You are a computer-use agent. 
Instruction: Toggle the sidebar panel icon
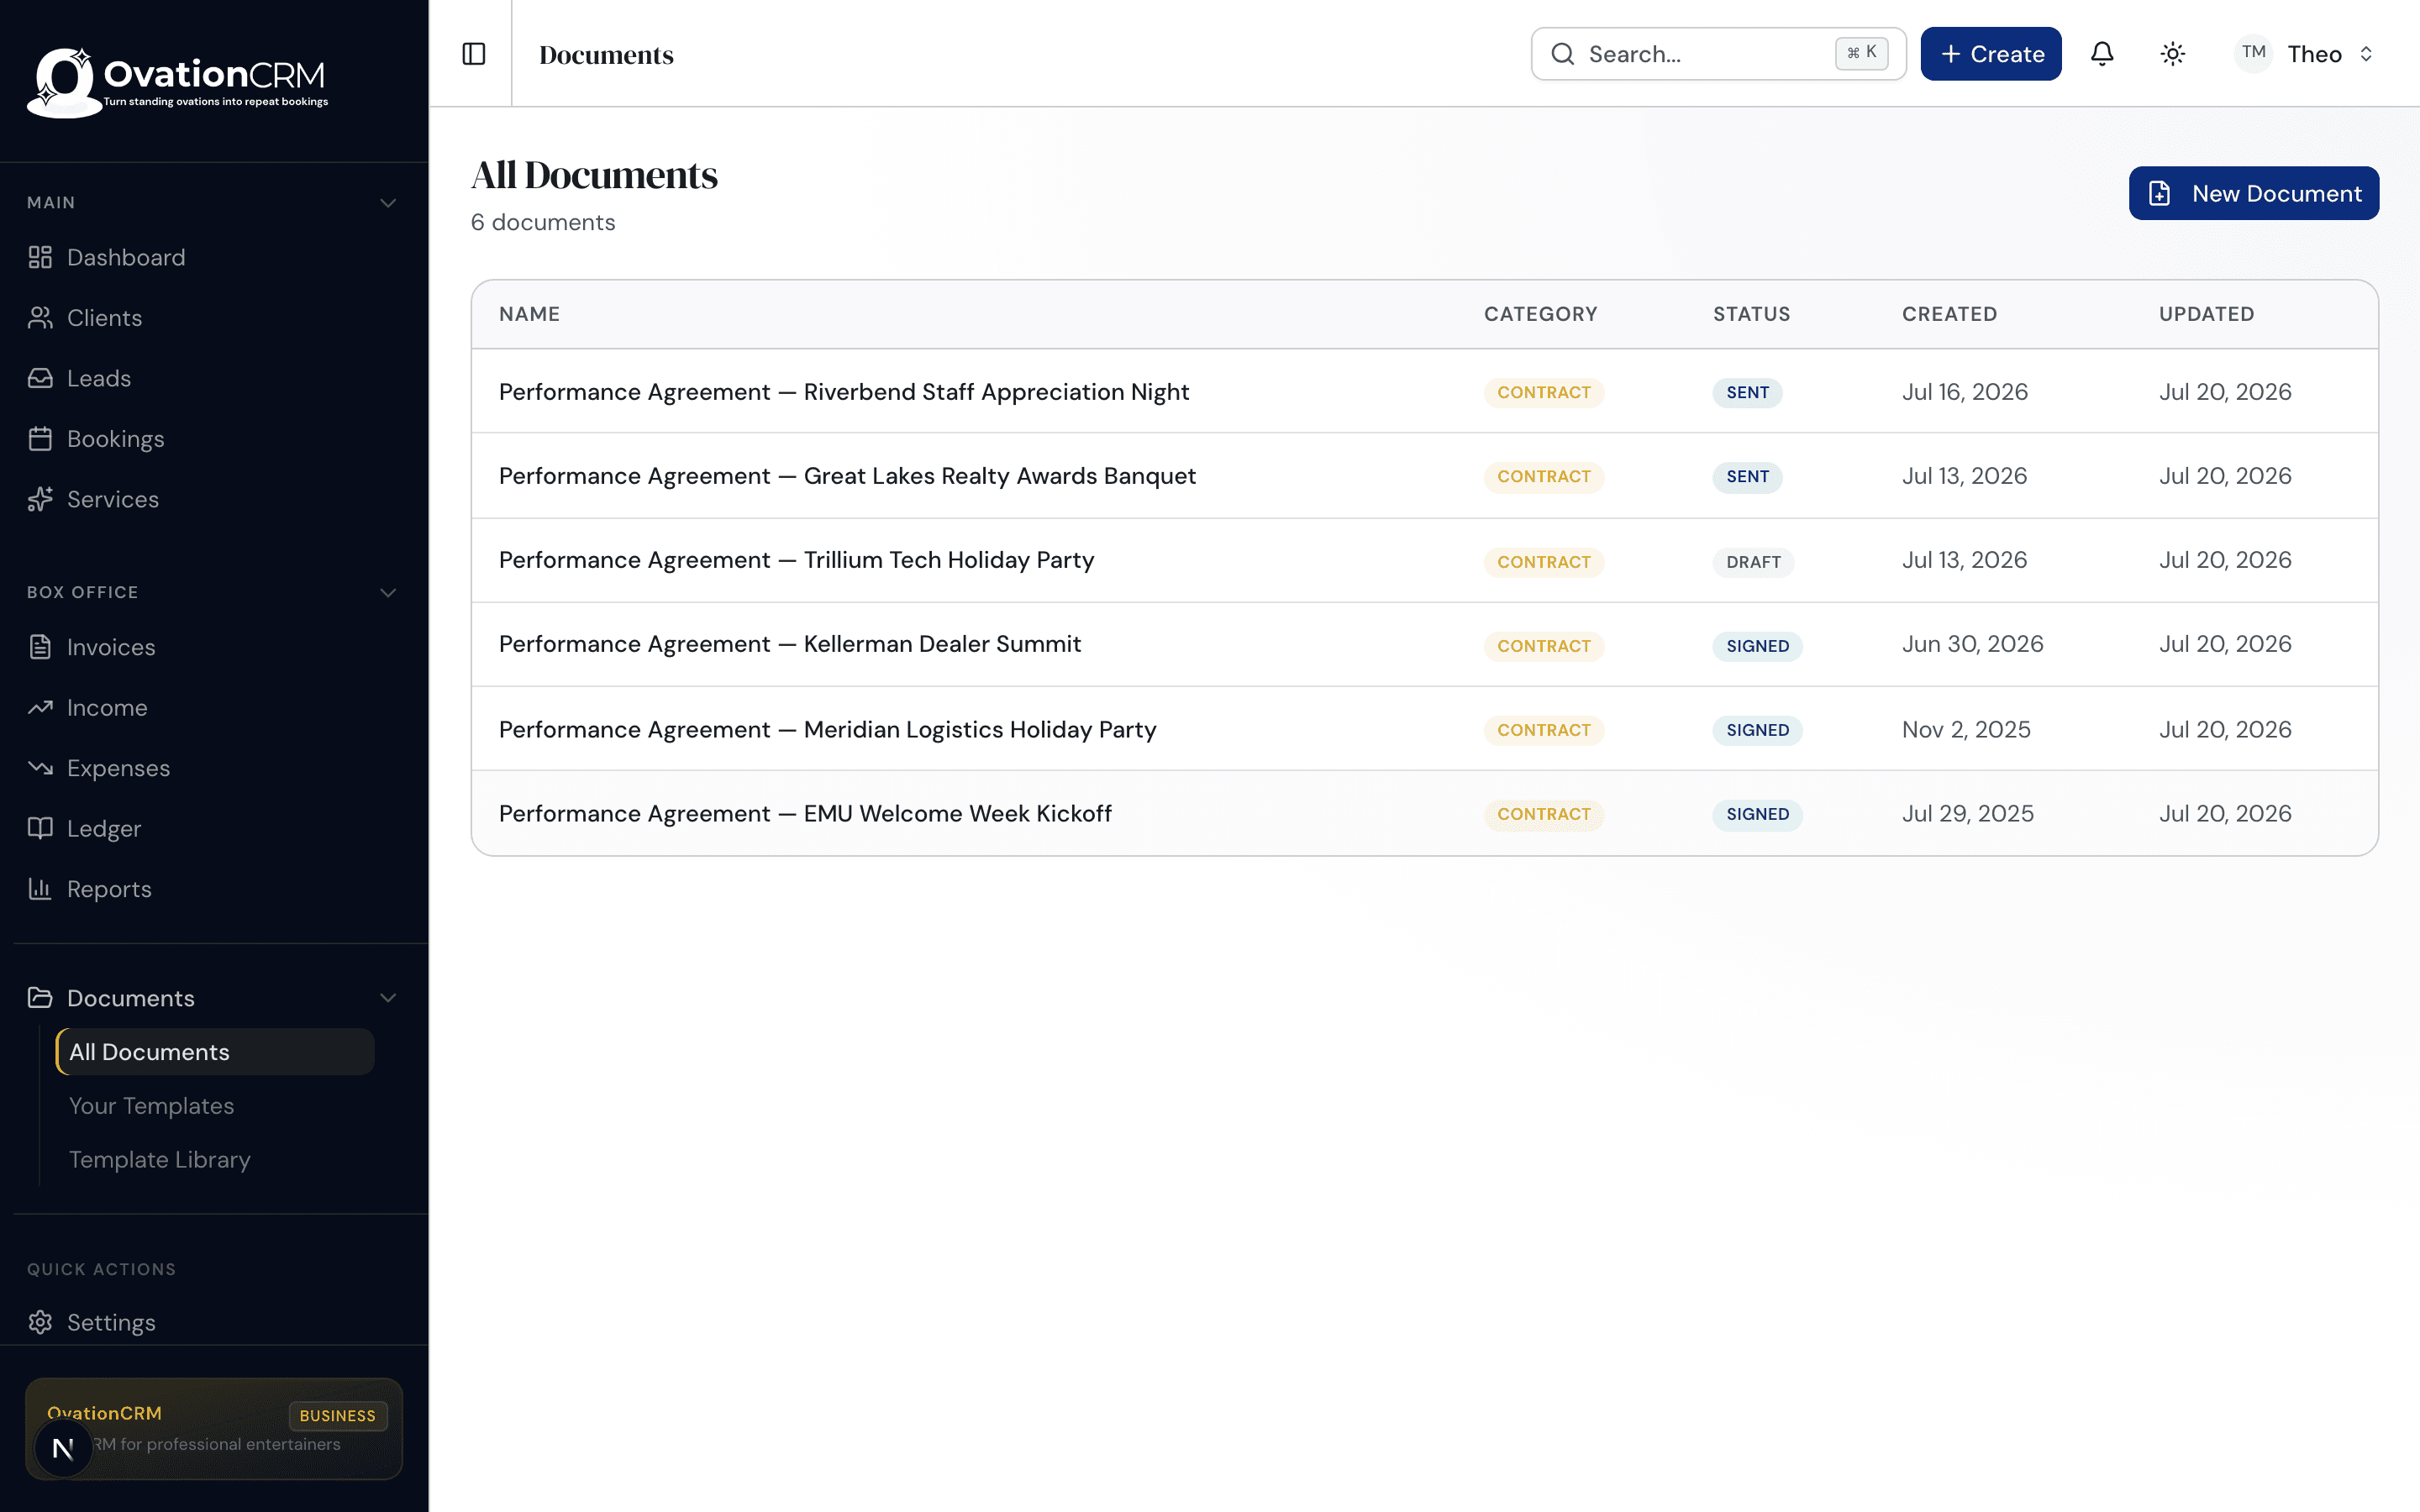click(x=474, y=54)
